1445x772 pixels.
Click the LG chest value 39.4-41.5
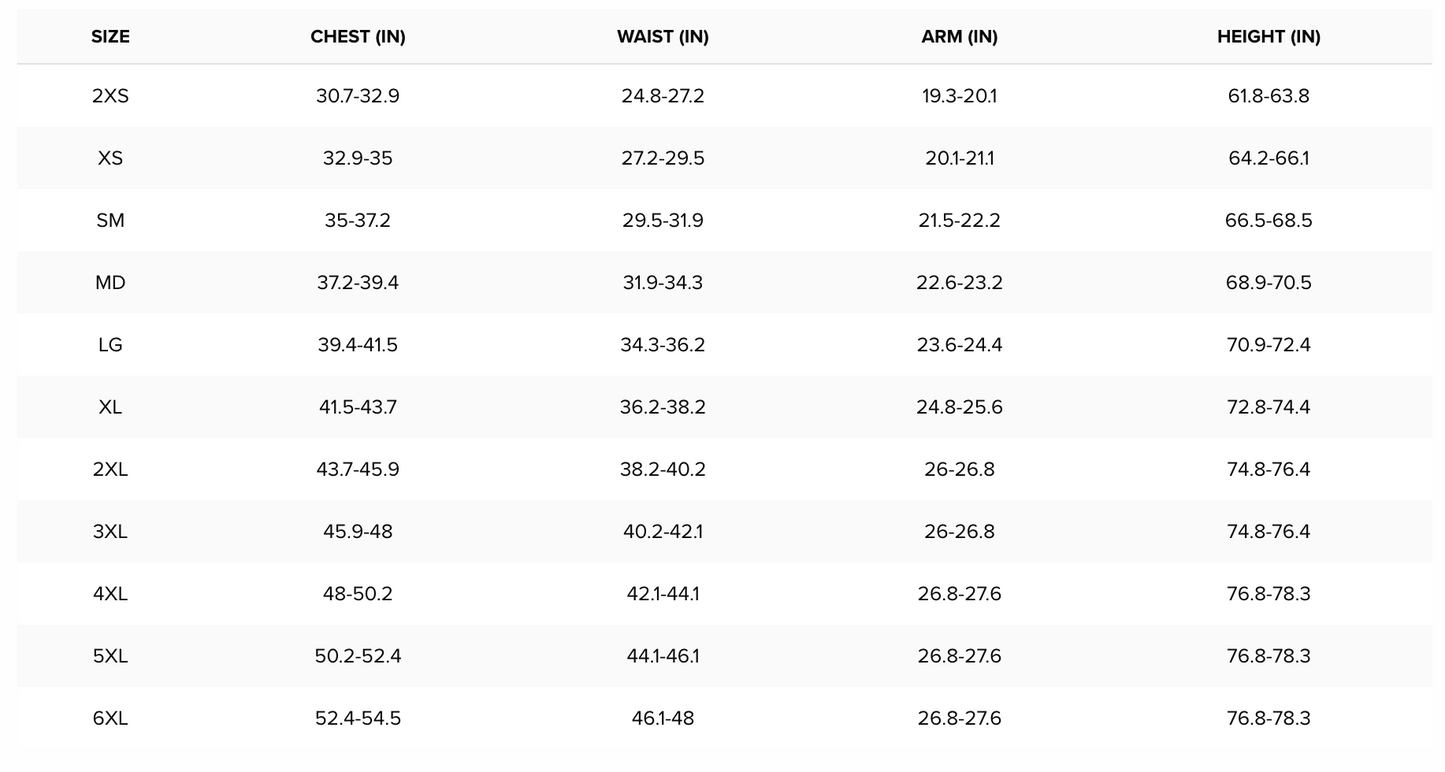pyautogui.click(x=358, y=344)
